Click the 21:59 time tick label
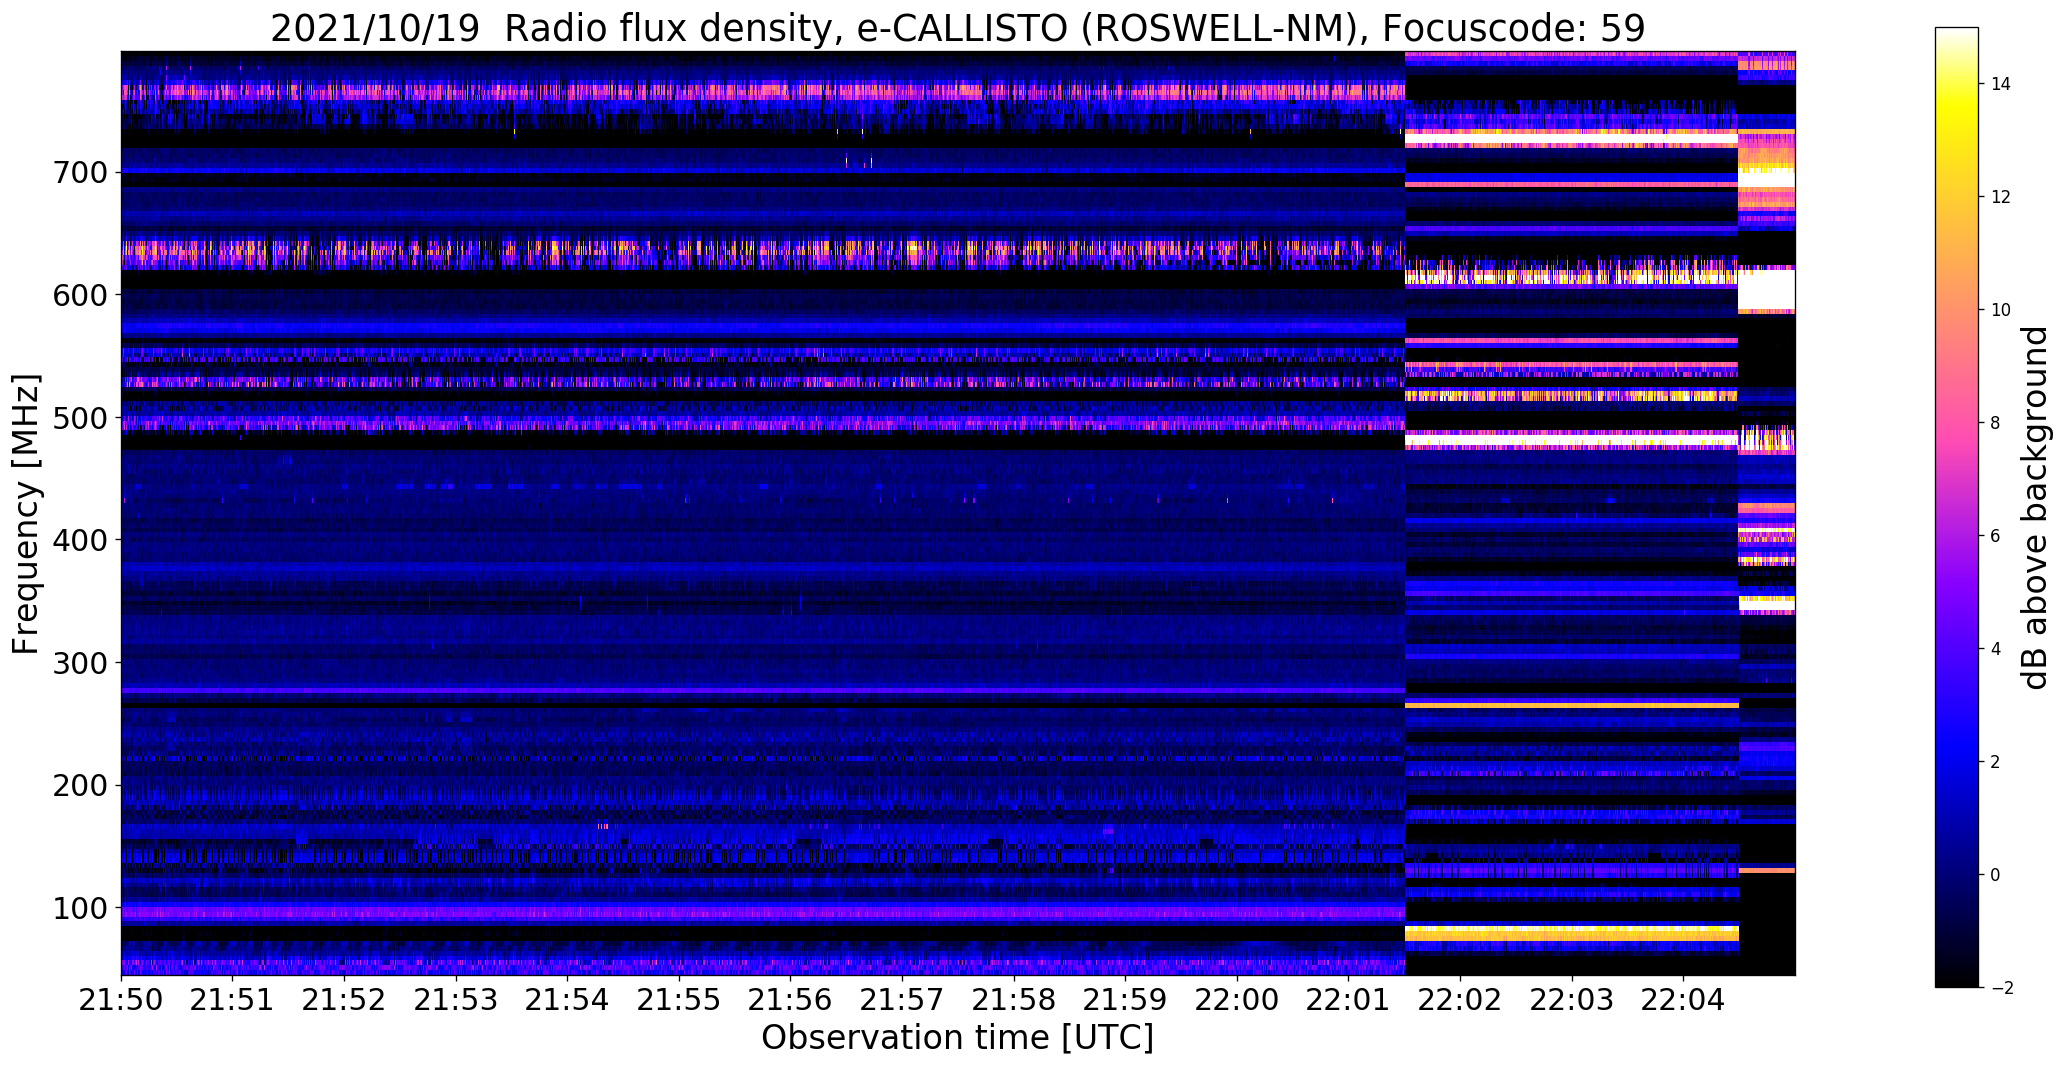The height and width of the screenshot is (1067, 2066). 1125,999
